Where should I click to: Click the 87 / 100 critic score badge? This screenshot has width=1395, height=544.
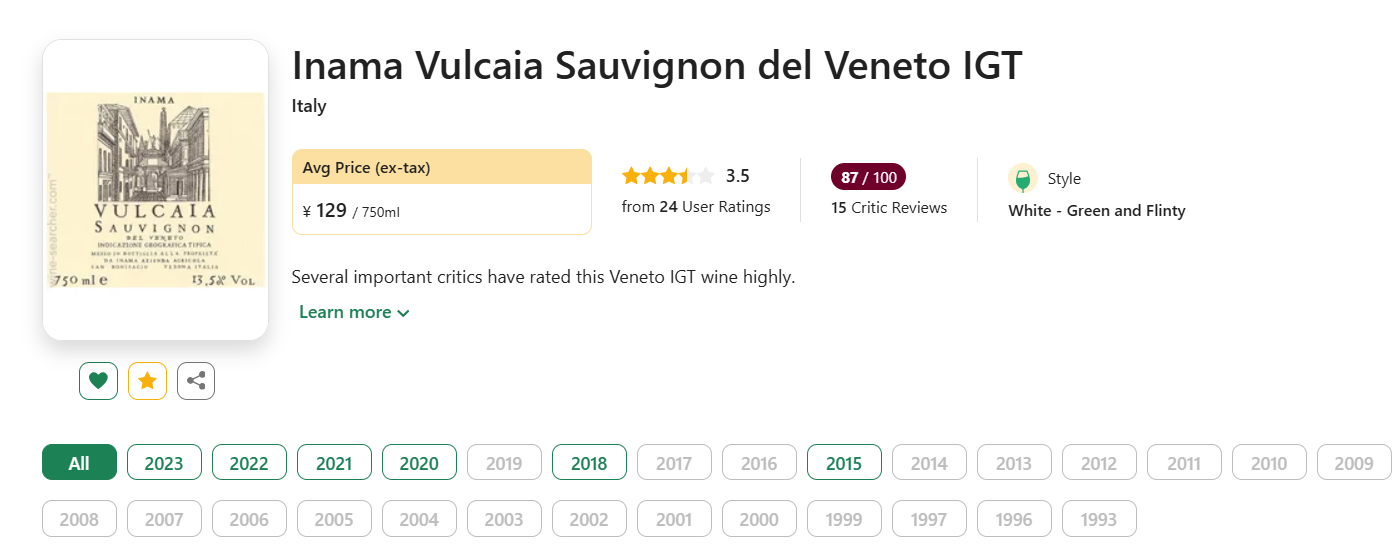tap(868, 178)
